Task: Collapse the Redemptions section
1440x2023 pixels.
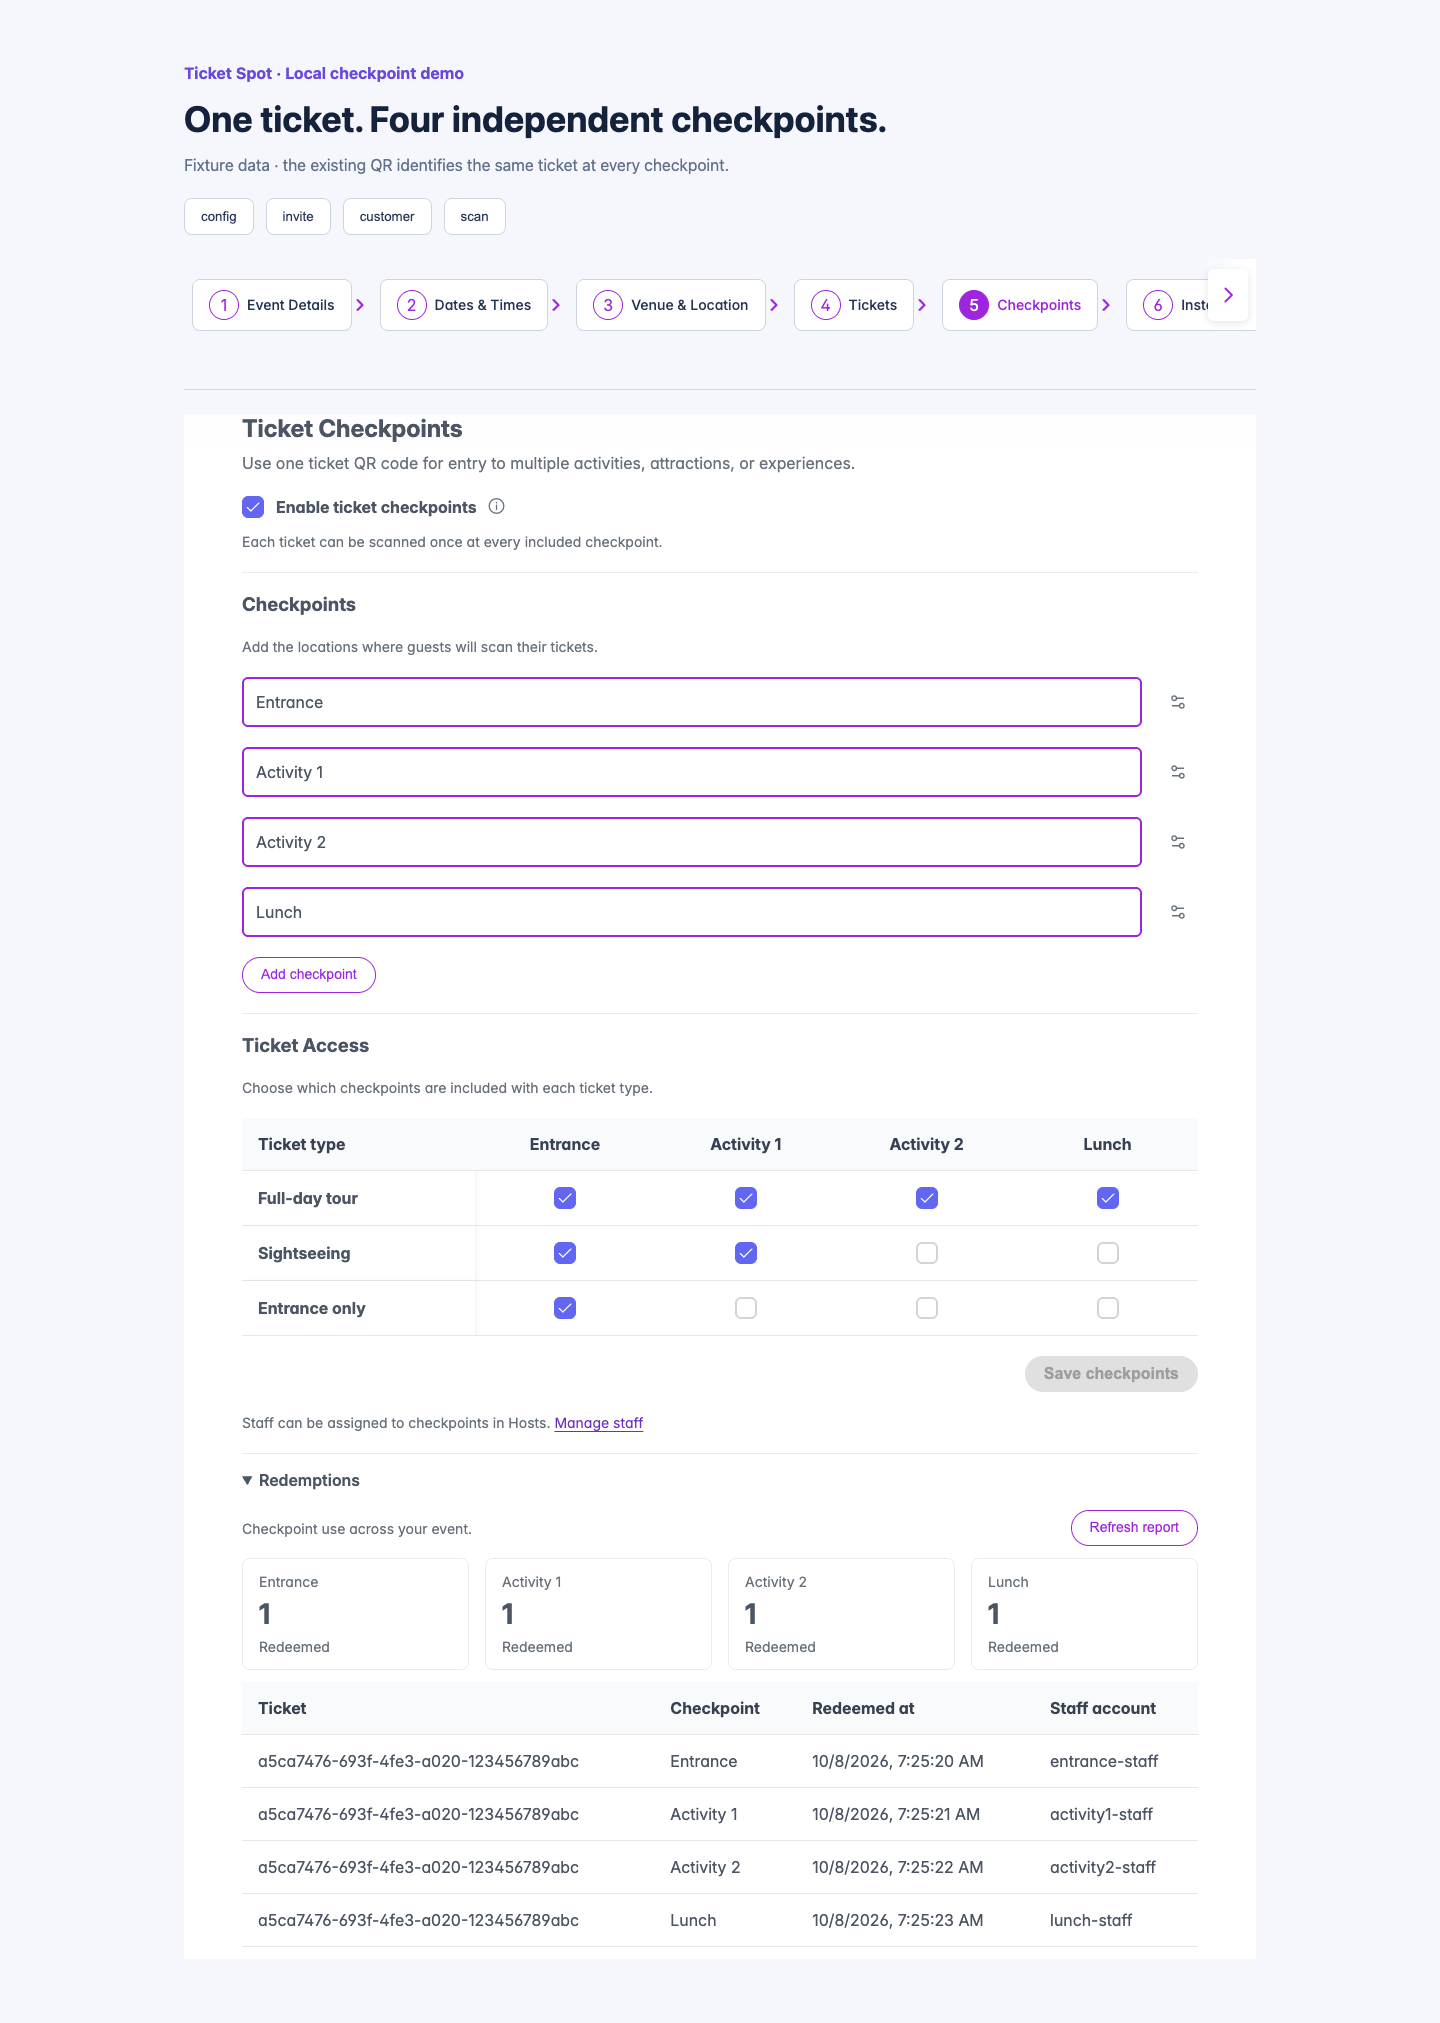Action: click(301, 1480)
